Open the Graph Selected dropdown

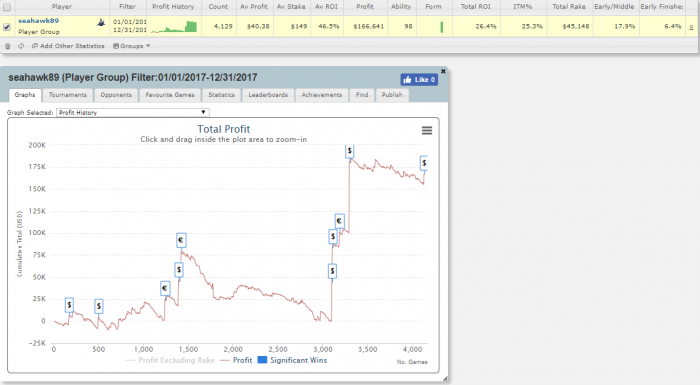pos(133,113)
